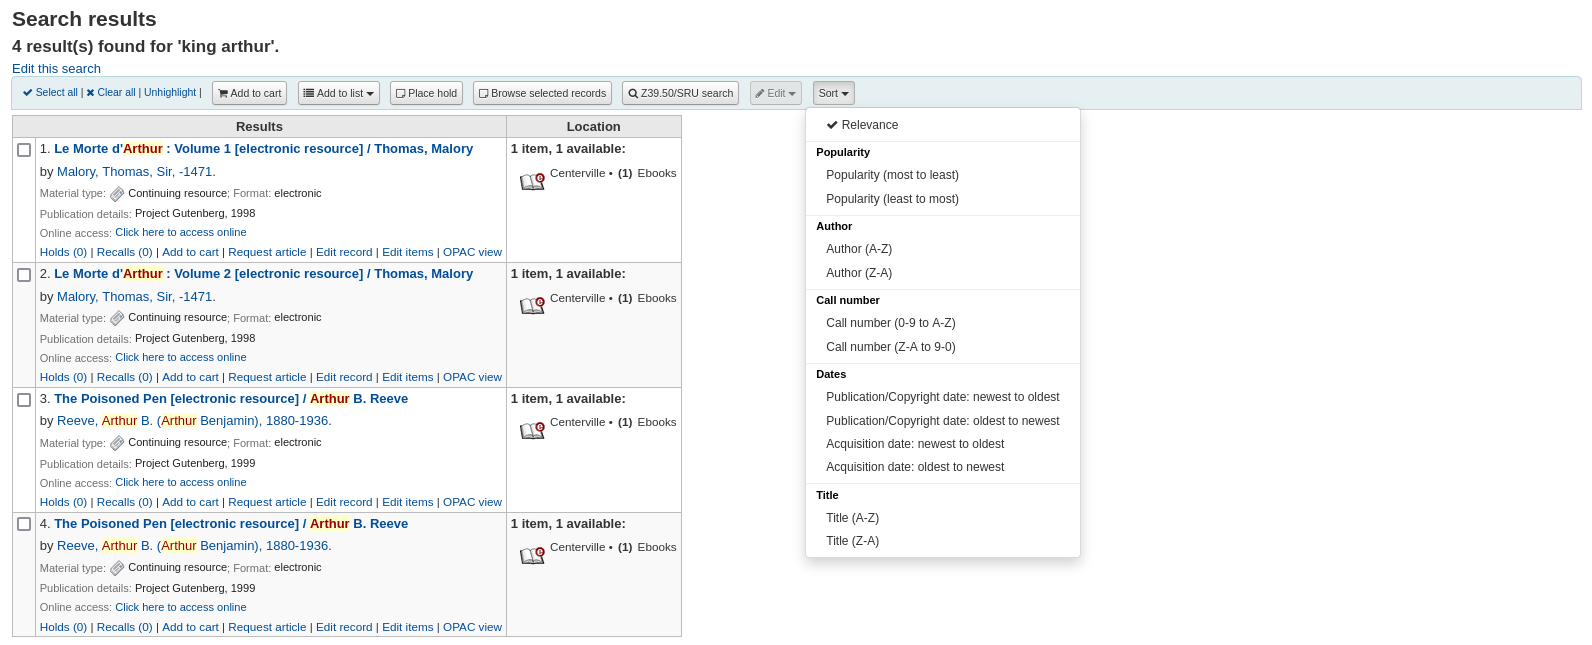Collapse the Sort dropdown button
The image size is (1592, 645).
click(833, 93)
